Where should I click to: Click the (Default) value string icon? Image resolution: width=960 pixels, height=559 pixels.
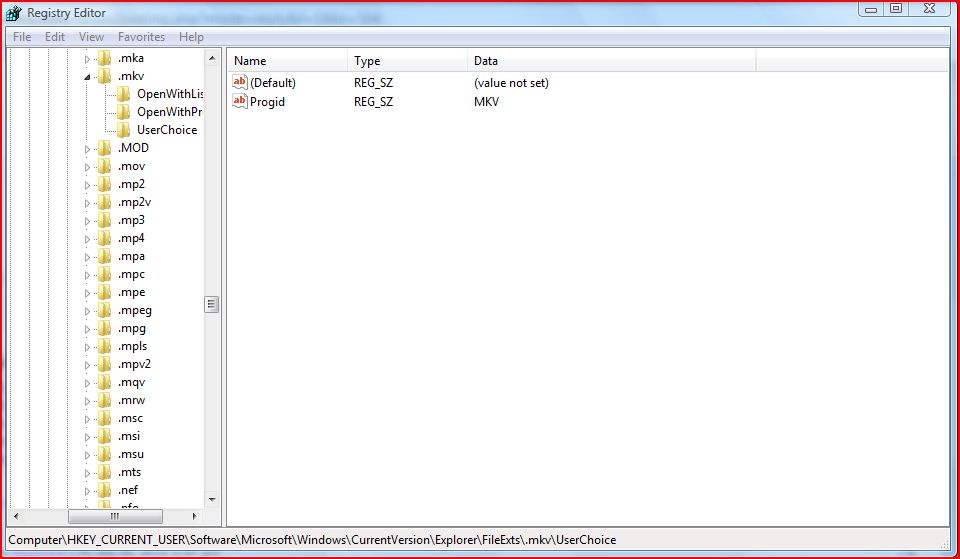point(240,82)
